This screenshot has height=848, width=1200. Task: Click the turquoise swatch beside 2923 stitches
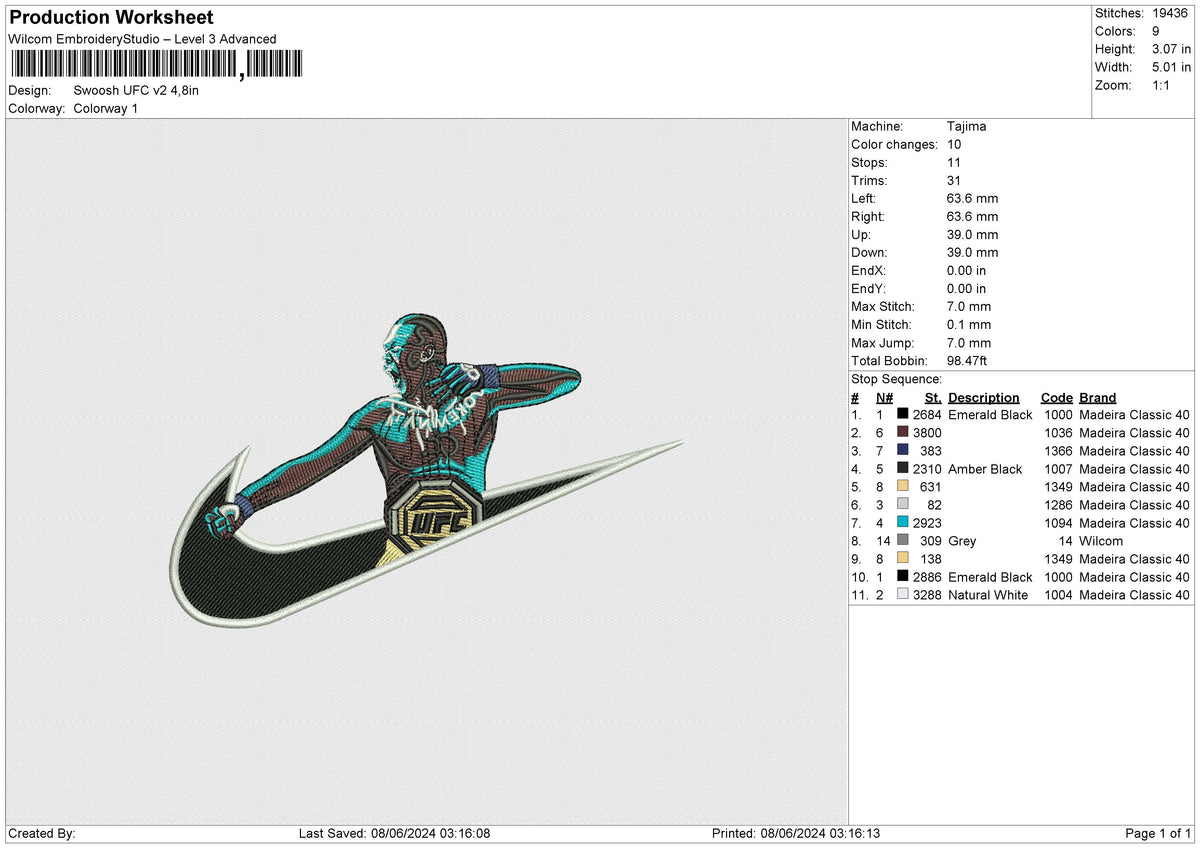coord(903,523)
